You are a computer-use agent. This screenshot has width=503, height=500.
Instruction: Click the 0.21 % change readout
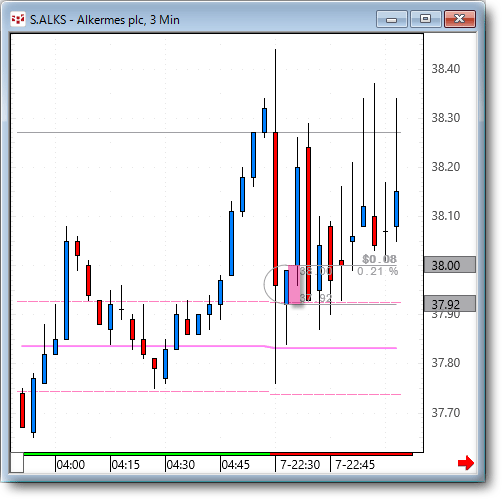click(x=378, y=271)
